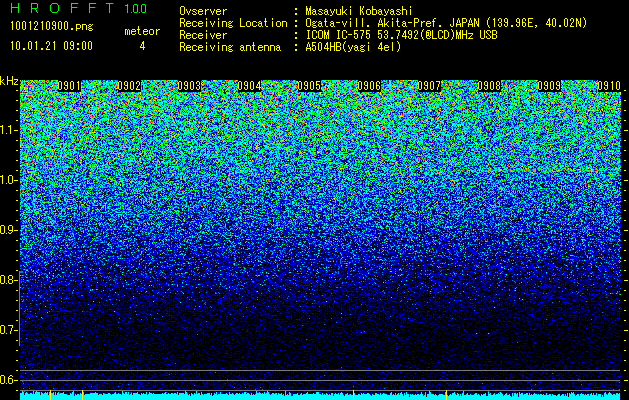Viewport: 629px width, 400px height.
Task: Click observer name Masayuki Kobayashi
Action: (x=358, y=11)
